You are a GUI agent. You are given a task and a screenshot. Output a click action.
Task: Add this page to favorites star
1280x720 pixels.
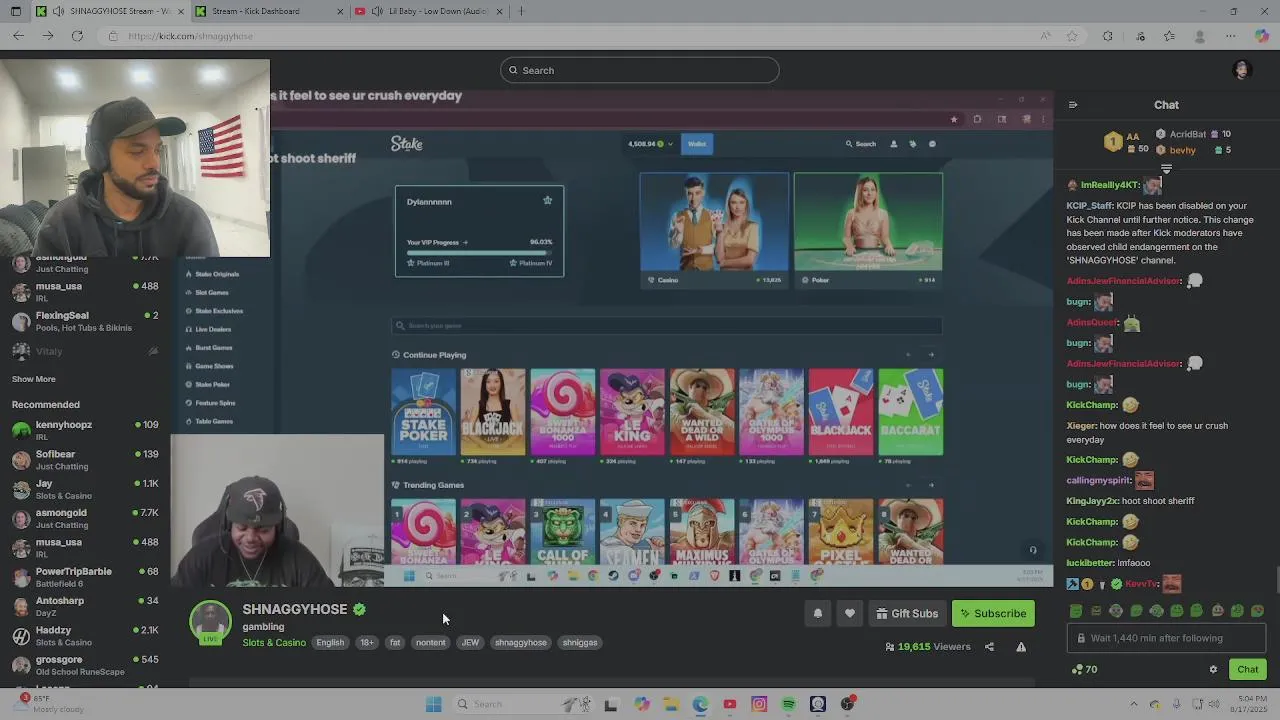coord(1072,36)
